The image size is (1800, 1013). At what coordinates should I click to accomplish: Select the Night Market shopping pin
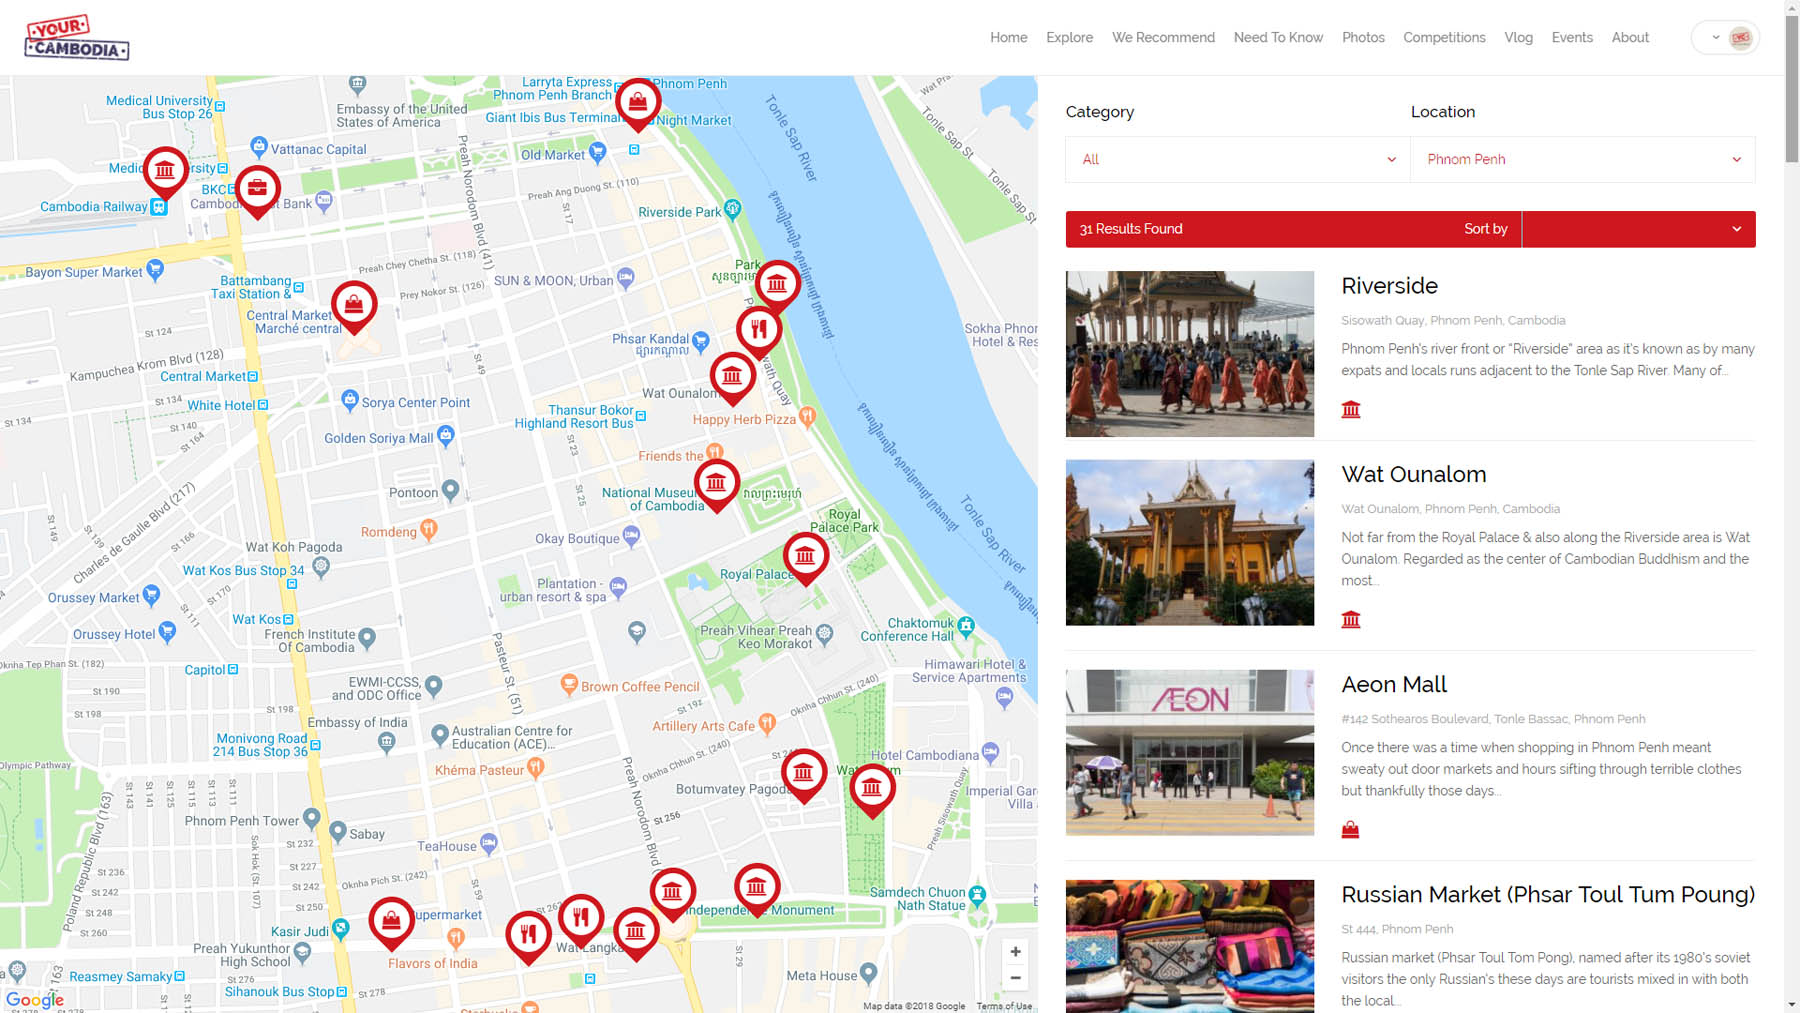tap(638, 101)
